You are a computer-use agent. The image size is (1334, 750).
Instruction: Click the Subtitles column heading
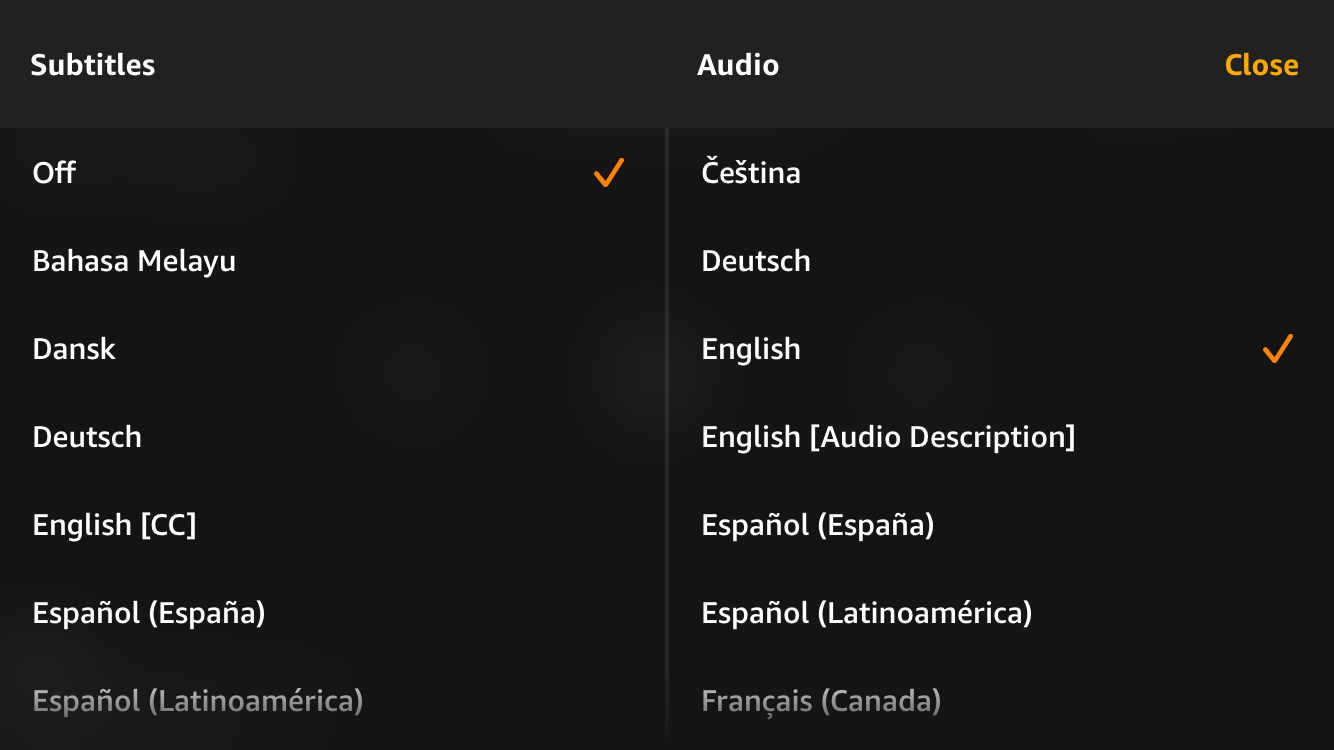tap(93, 65)
